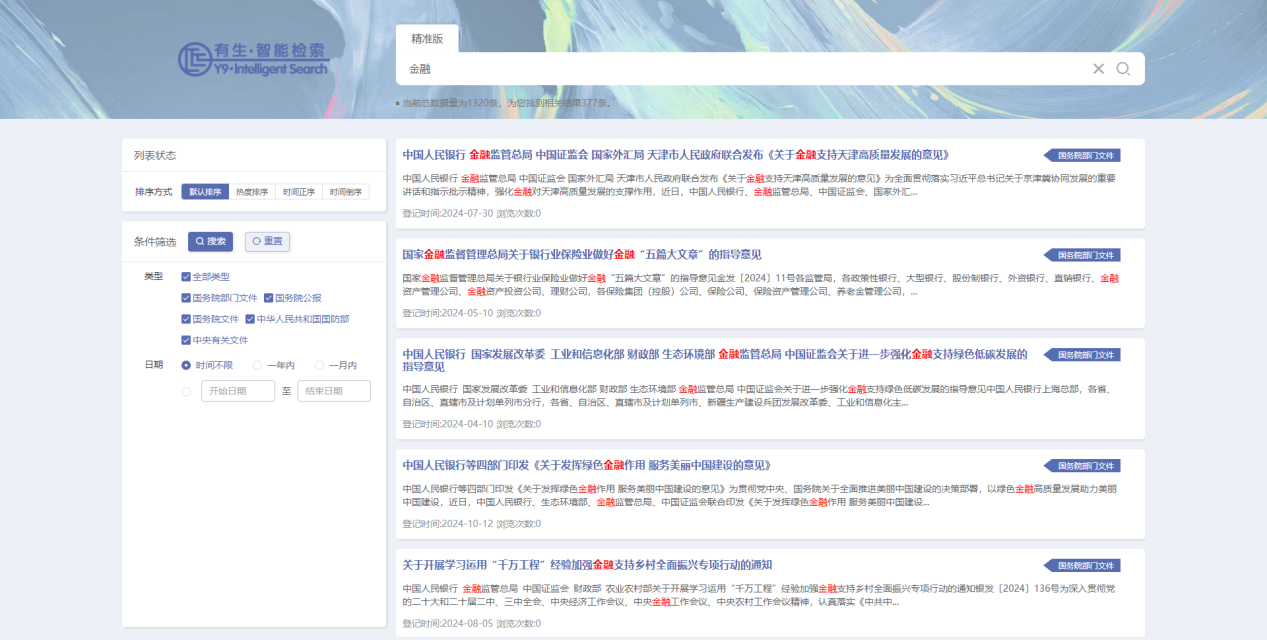Open the 开始日期 date picker field
The image size is (1267, 640).
[x=238, y=391]
